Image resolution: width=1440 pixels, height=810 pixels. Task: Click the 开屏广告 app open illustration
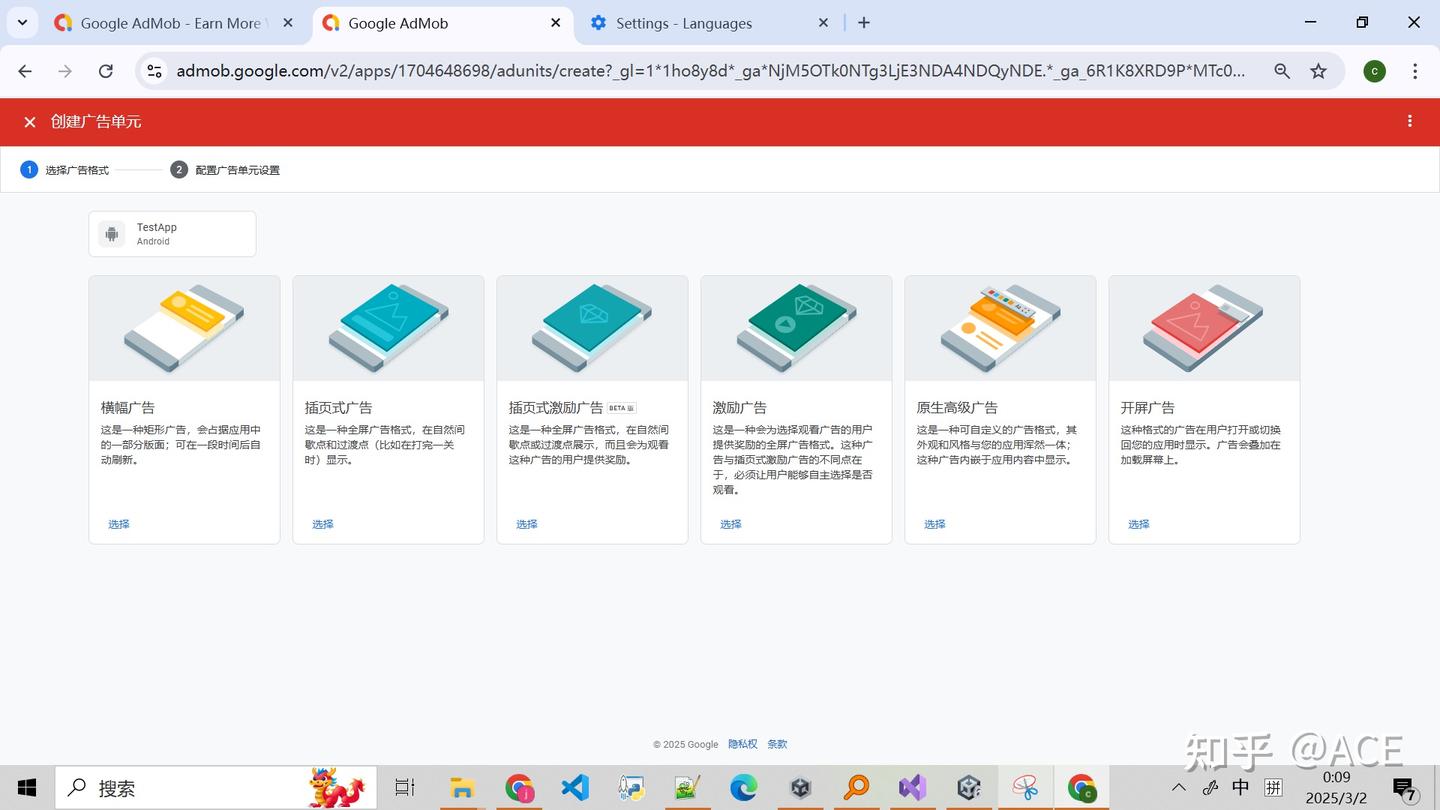1204,328
